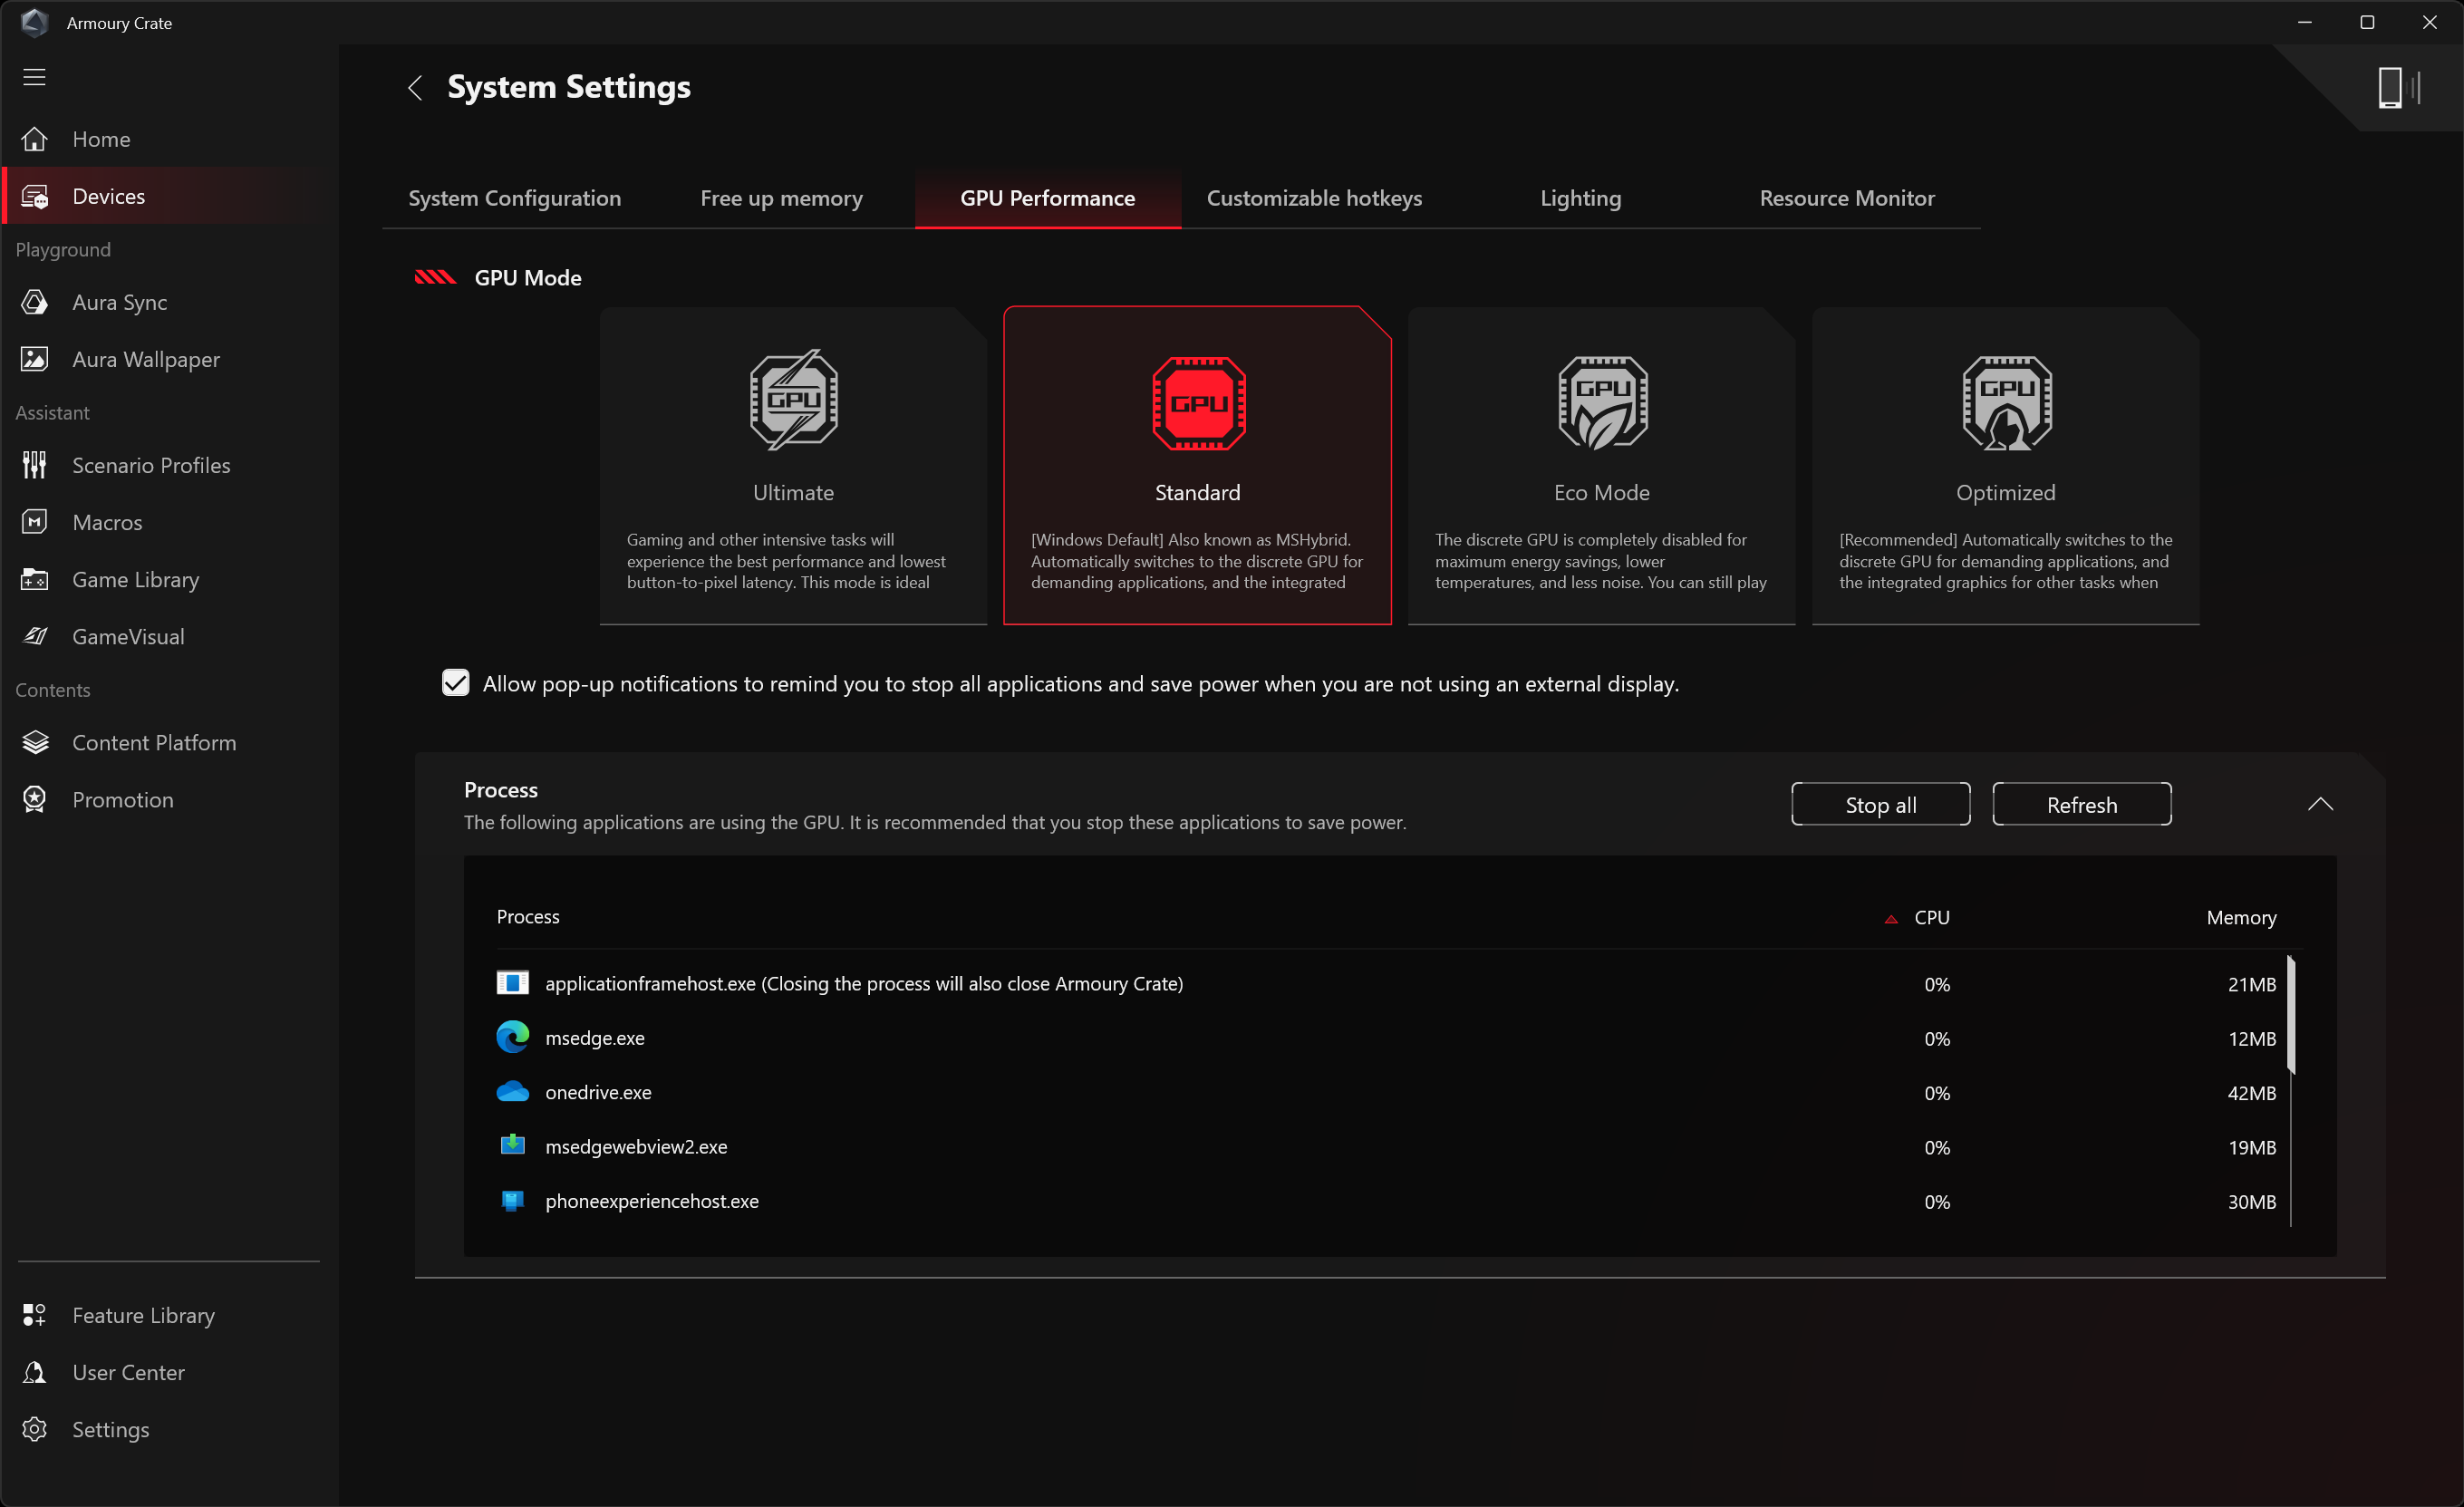This screenshot has height=1507, width=2464.
Task: Open the GameVisual sidebar item
Action: point(128,636)
